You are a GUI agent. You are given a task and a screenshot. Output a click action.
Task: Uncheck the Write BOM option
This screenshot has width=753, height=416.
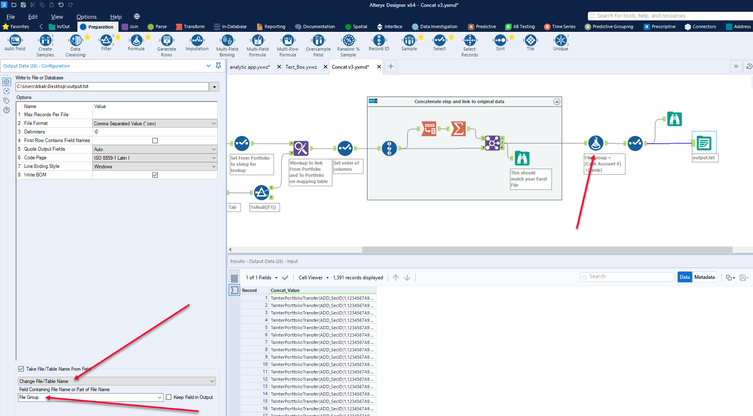(x=153, y=175)
